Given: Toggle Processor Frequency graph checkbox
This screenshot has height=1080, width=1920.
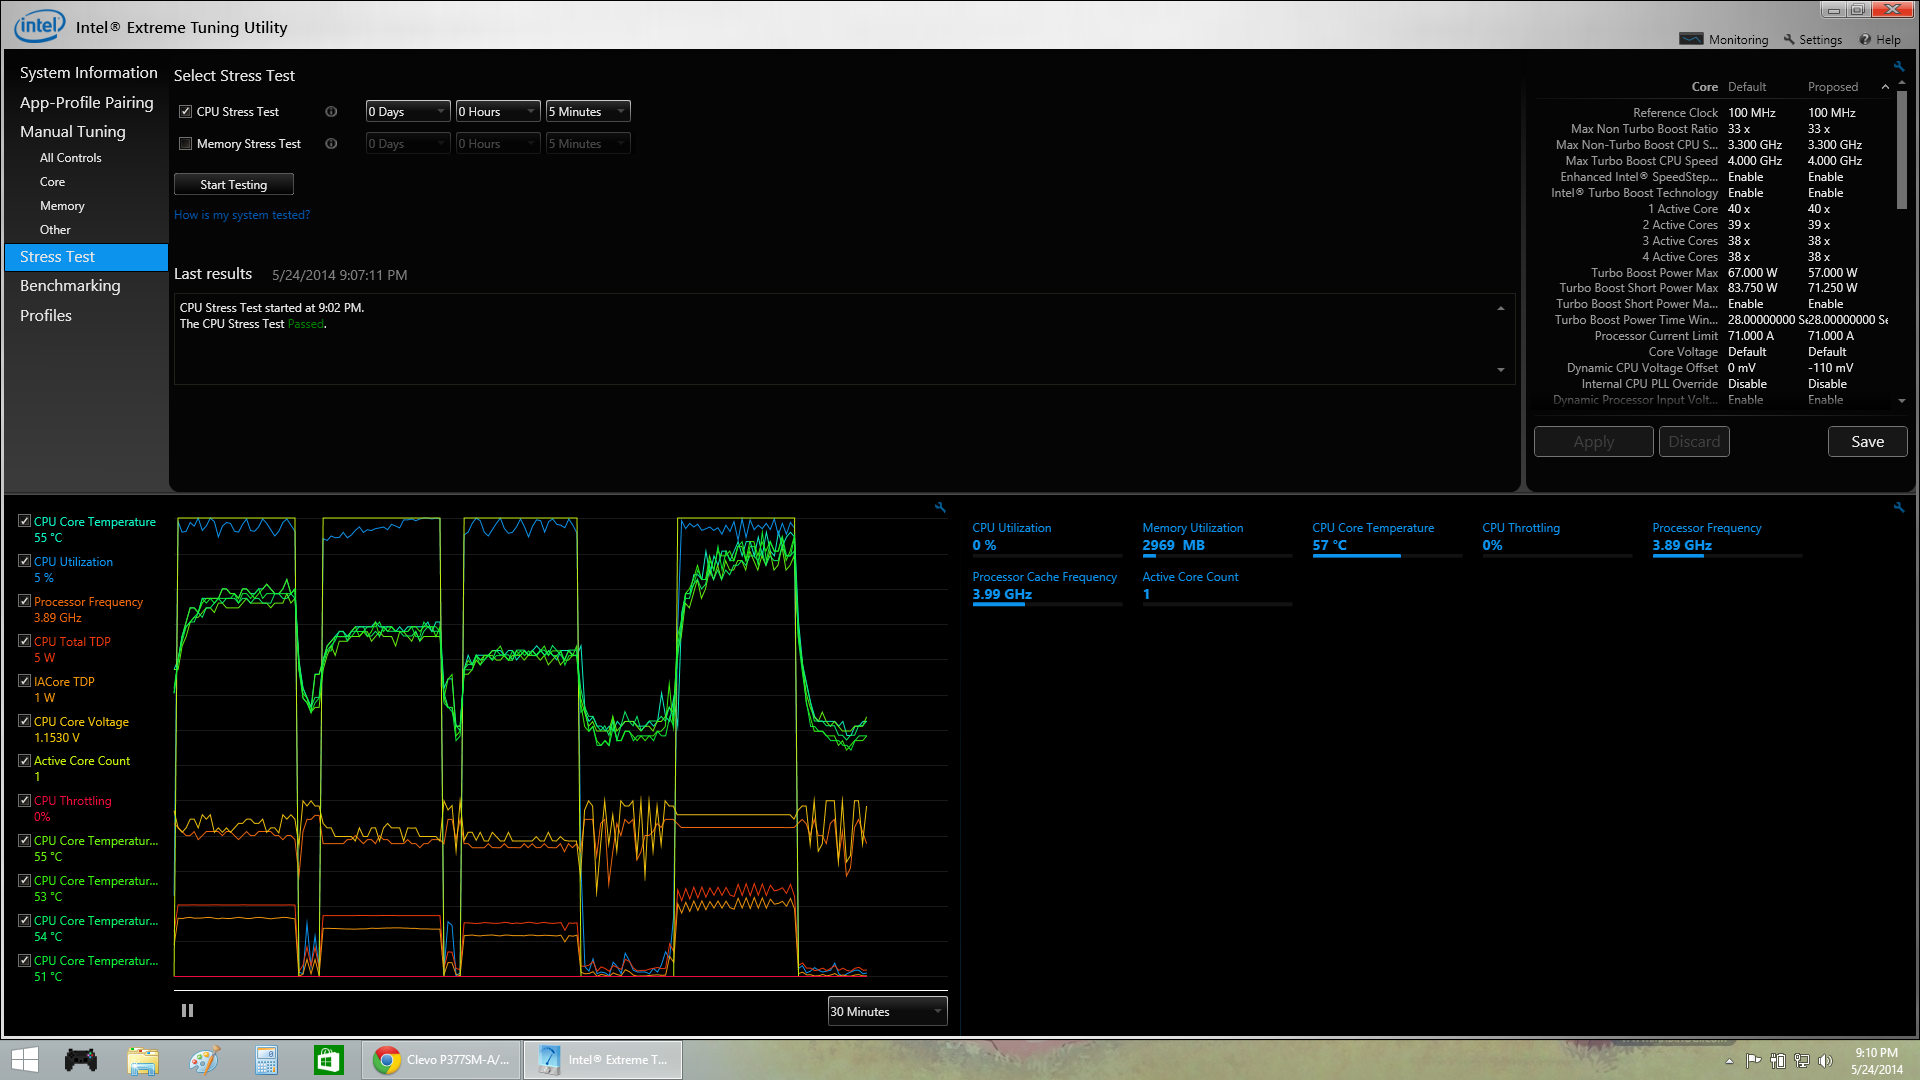Looking at the screenshot, I should click(x=24, y=601).
